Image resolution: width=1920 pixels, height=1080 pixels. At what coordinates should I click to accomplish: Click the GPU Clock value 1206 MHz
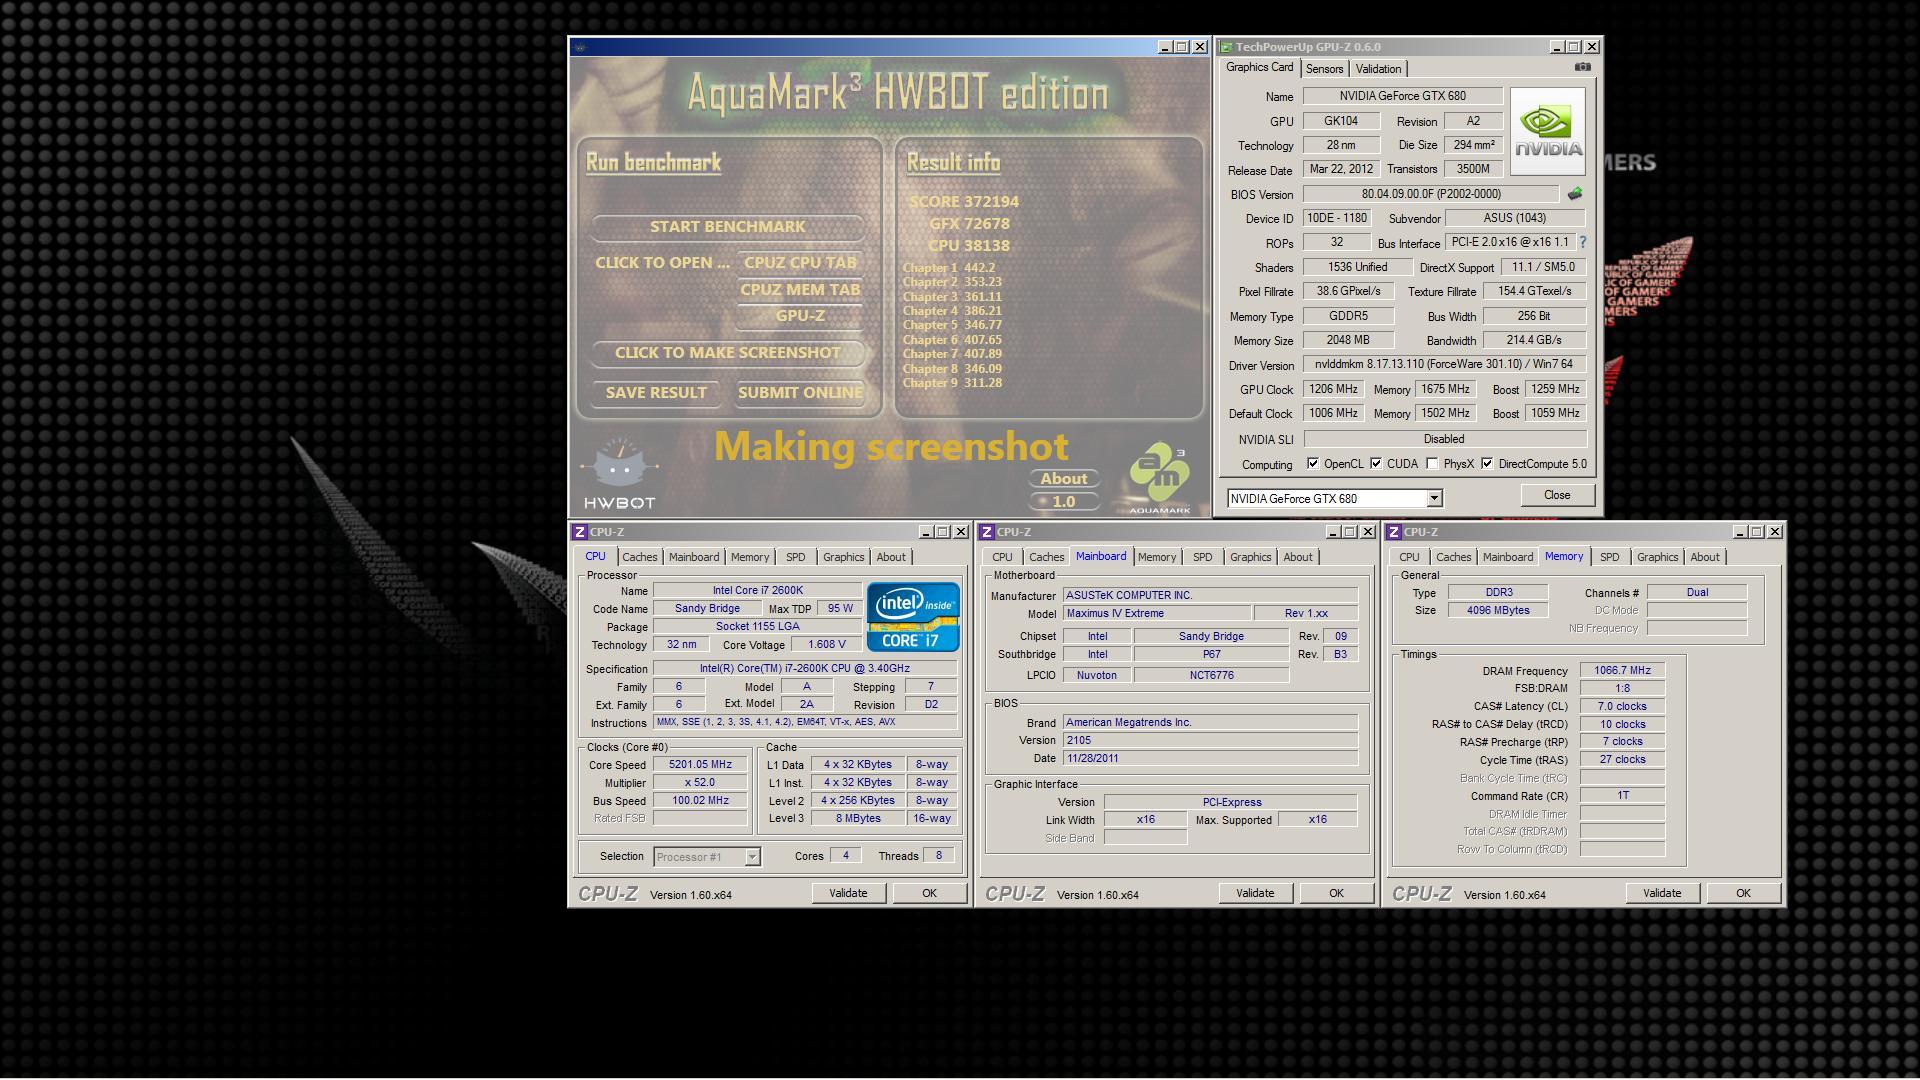(x=1334, y=389)
